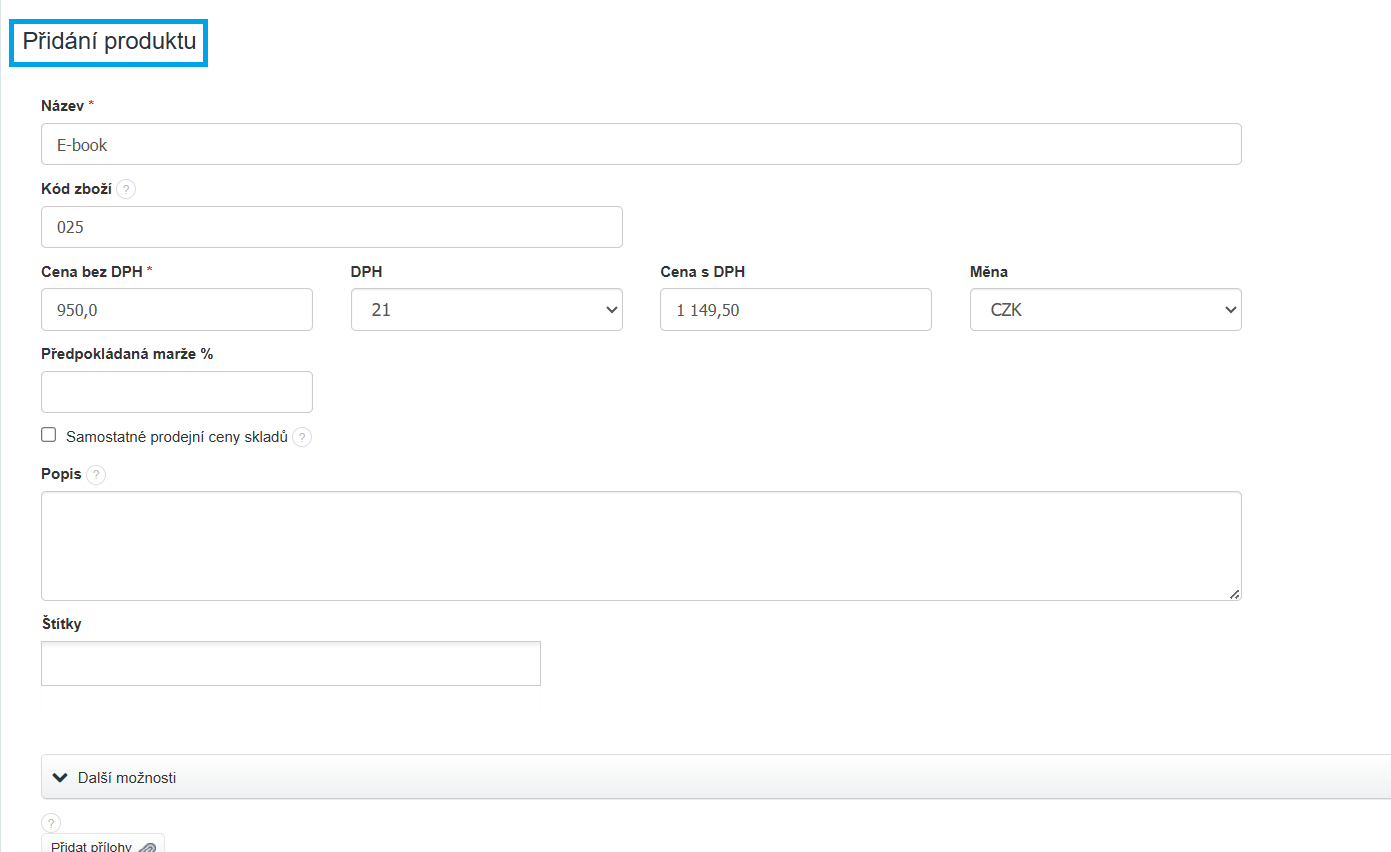Click the Cena bez DPH label
Viewport: 1391px width, 852px height.
(93, 271)
